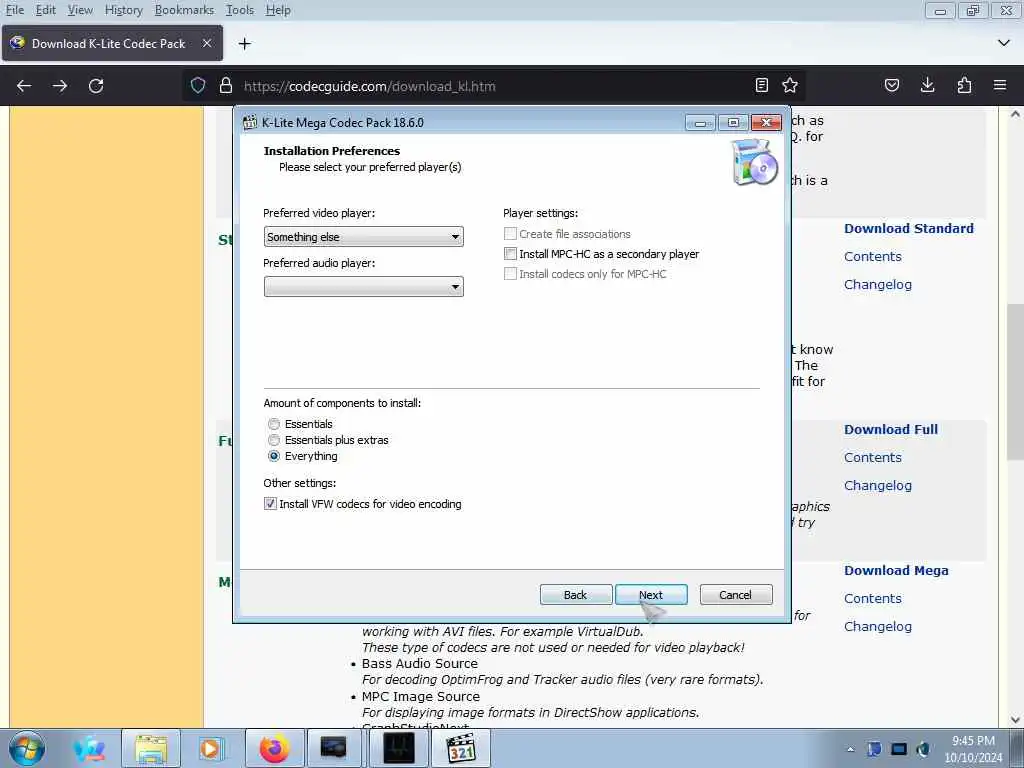Open Contents link under Download Standard
The height and width of the screenshot is (768, 1024).
point(872,257)
